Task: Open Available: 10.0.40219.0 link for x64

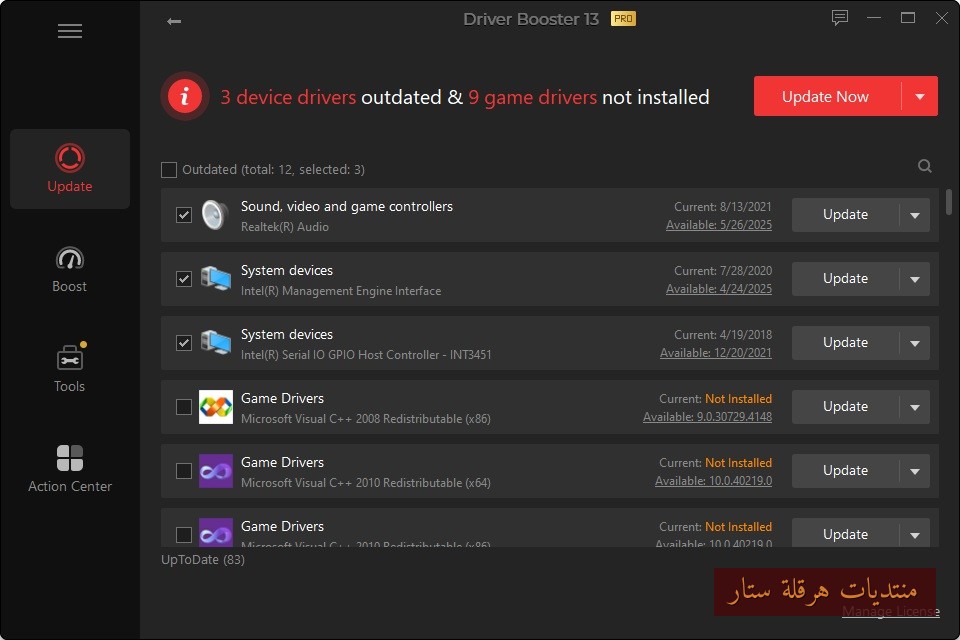Action: pos(713,481)
